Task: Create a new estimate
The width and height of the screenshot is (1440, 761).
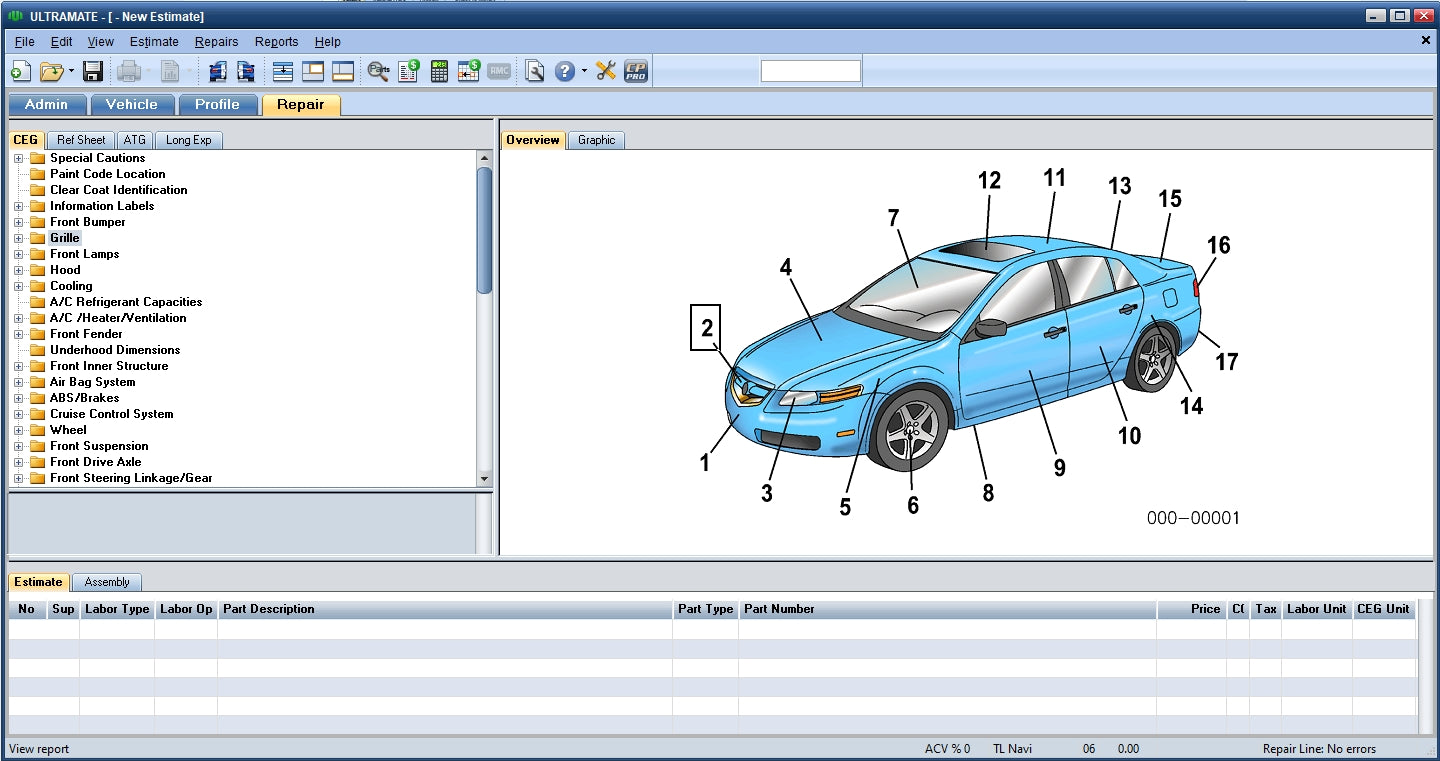Action: 20,70
